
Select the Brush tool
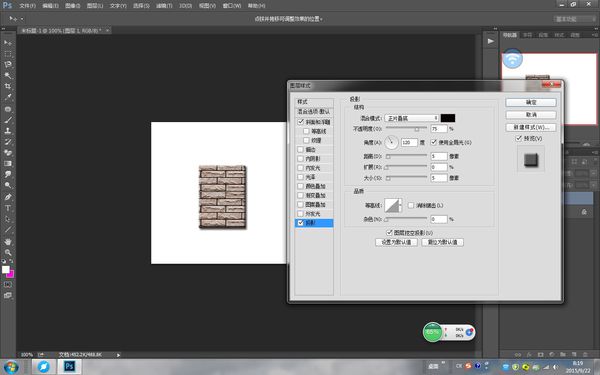[x=8, y=120]
